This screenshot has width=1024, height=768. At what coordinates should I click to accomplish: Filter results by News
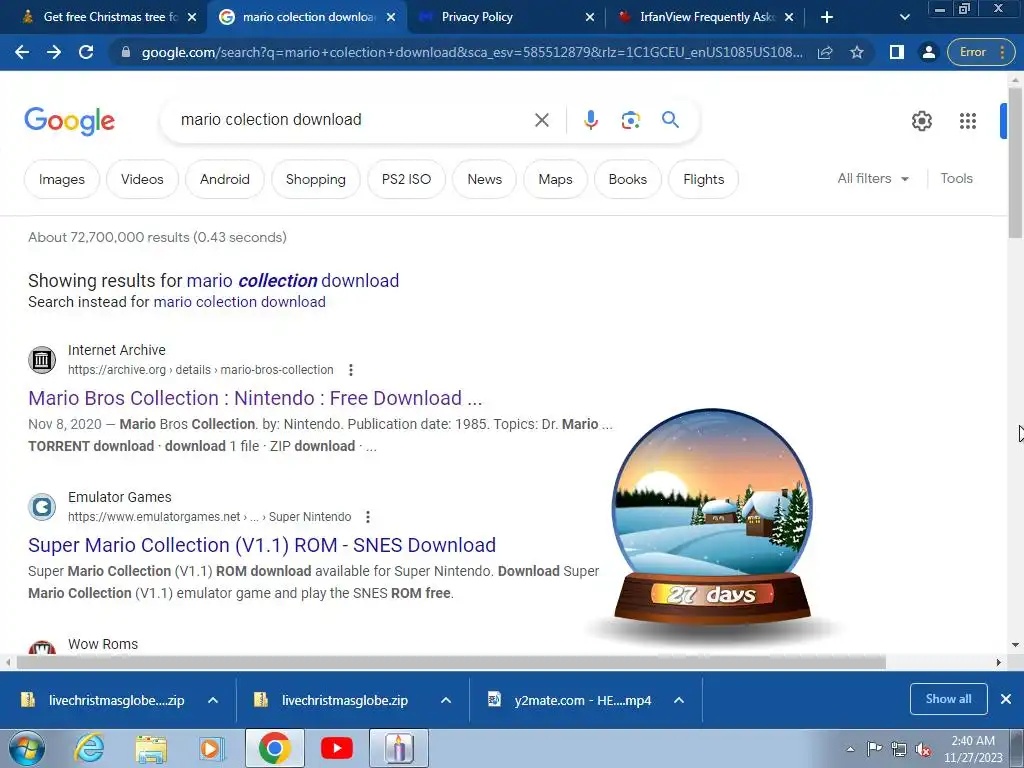point(485,179)
